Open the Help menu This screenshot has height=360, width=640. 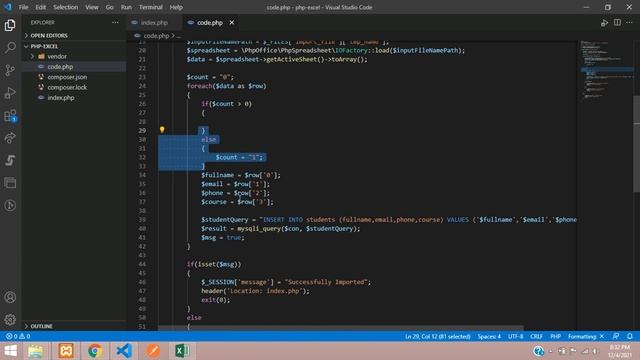176,7
